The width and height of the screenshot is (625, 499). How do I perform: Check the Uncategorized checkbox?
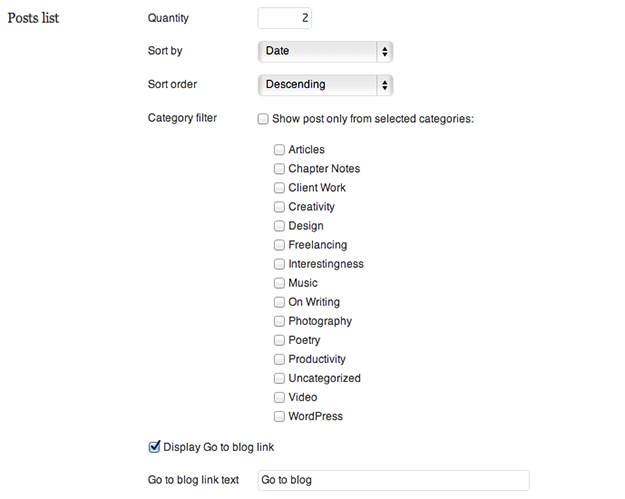click(x=280, y=378)
